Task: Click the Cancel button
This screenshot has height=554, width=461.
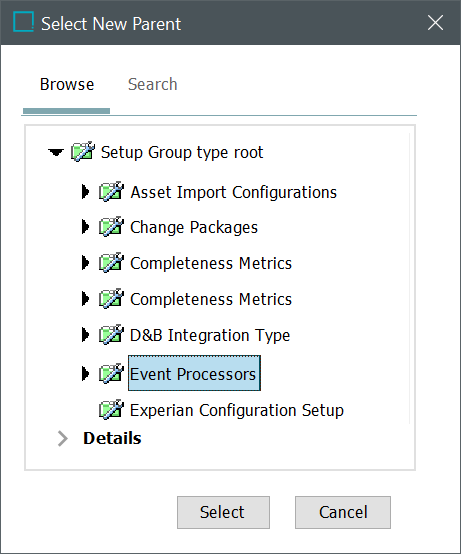Action: pos(343,512)
